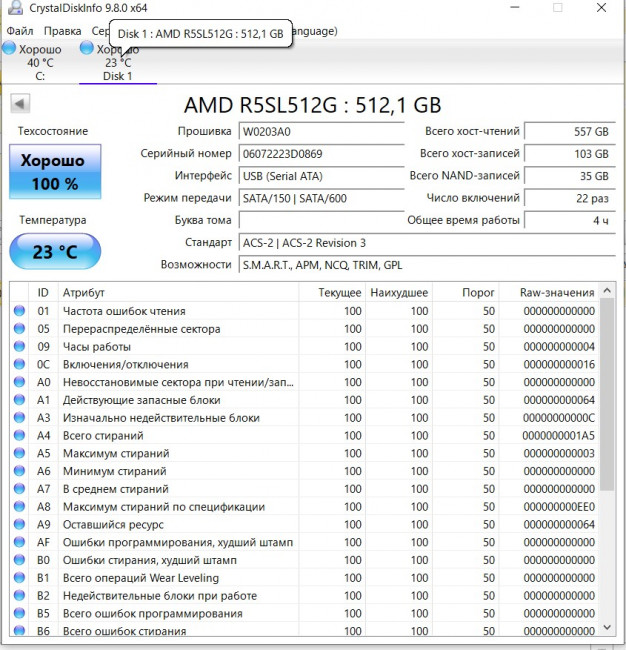Click status circle for A8 row

(19, 507)
